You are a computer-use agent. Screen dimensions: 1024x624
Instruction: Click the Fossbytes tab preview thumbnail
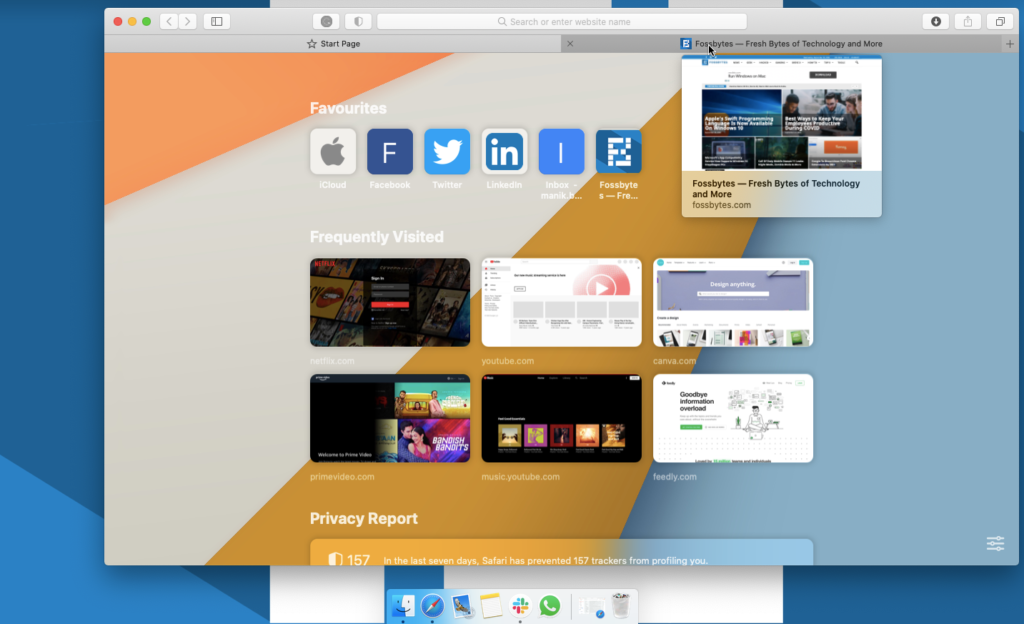[782, 113]
